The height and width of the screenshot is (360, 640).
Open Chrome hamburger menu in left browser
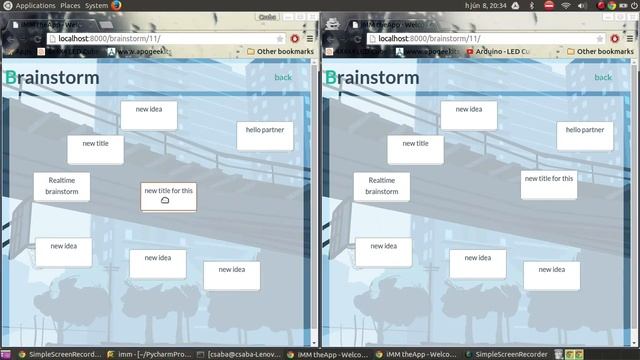click(x=310, y=39)
